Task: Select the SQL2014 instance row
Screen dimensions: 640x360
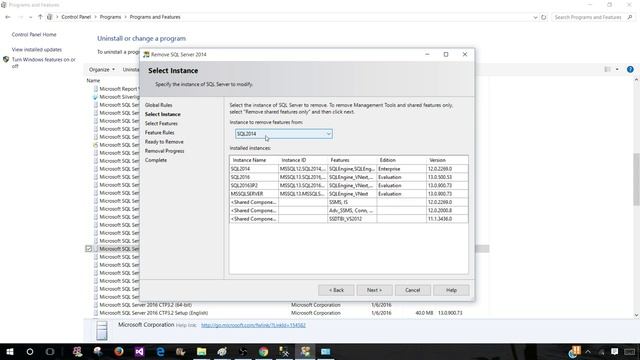Action: pos(349,169)
